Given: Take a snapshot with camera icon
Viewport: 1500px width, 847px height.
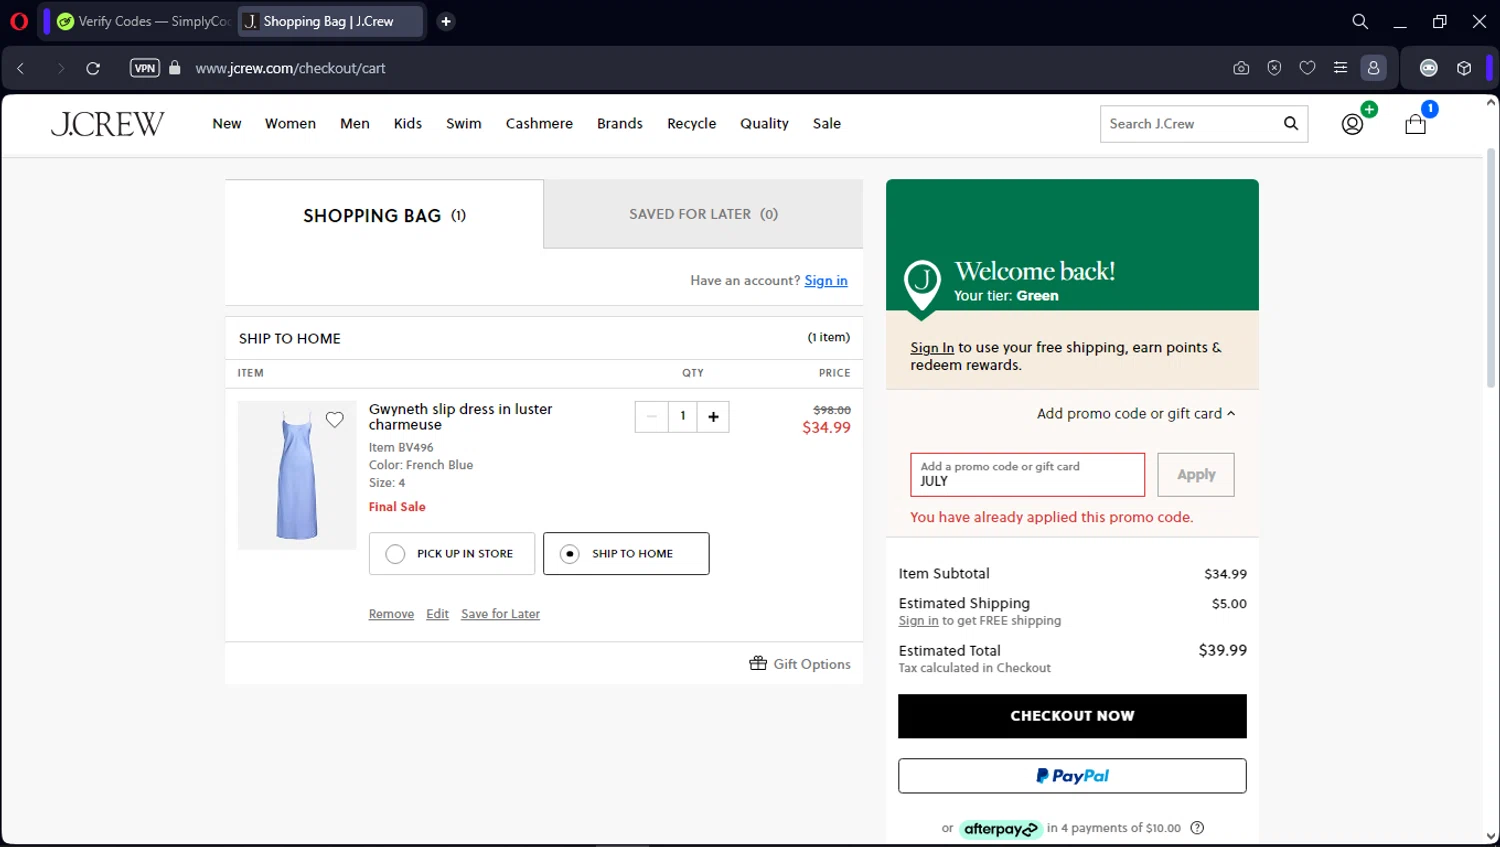Looking at the screenshot, I should point(1241,68).
